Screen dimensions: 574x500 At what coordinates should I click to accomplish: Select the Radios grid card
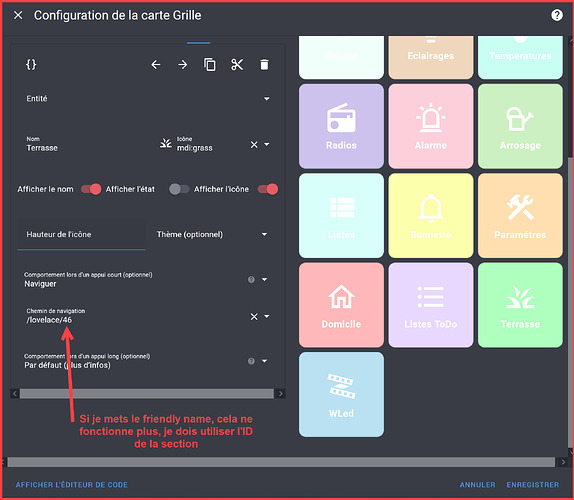coord(341,126)
